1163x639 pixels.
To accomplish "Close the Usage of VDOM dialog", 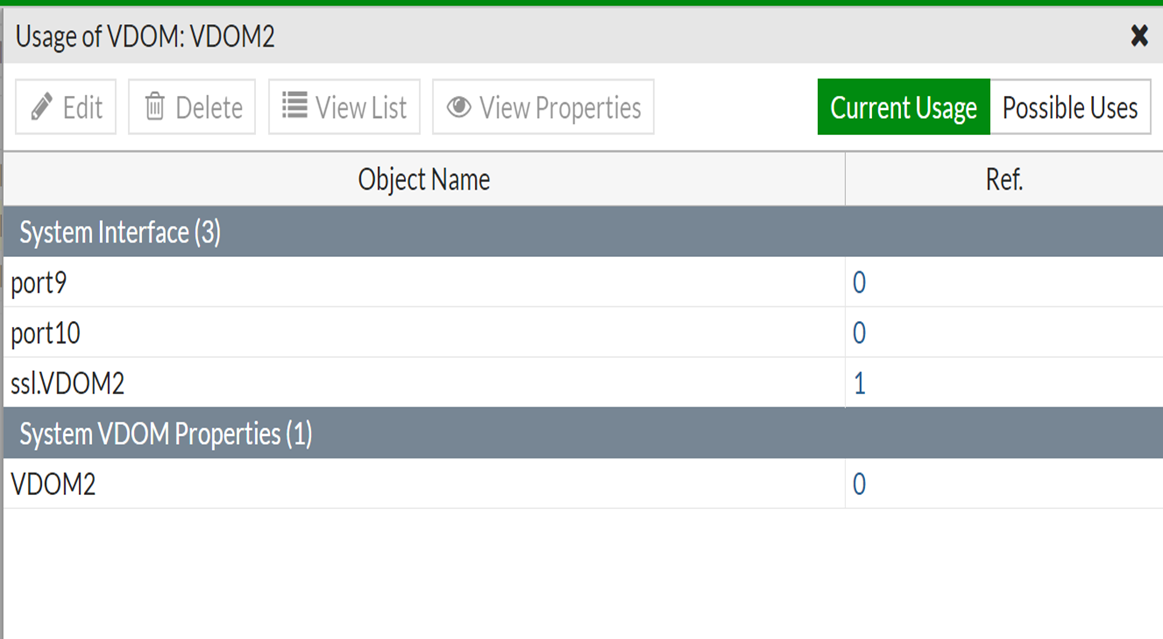I will [x=1139, y=37].
